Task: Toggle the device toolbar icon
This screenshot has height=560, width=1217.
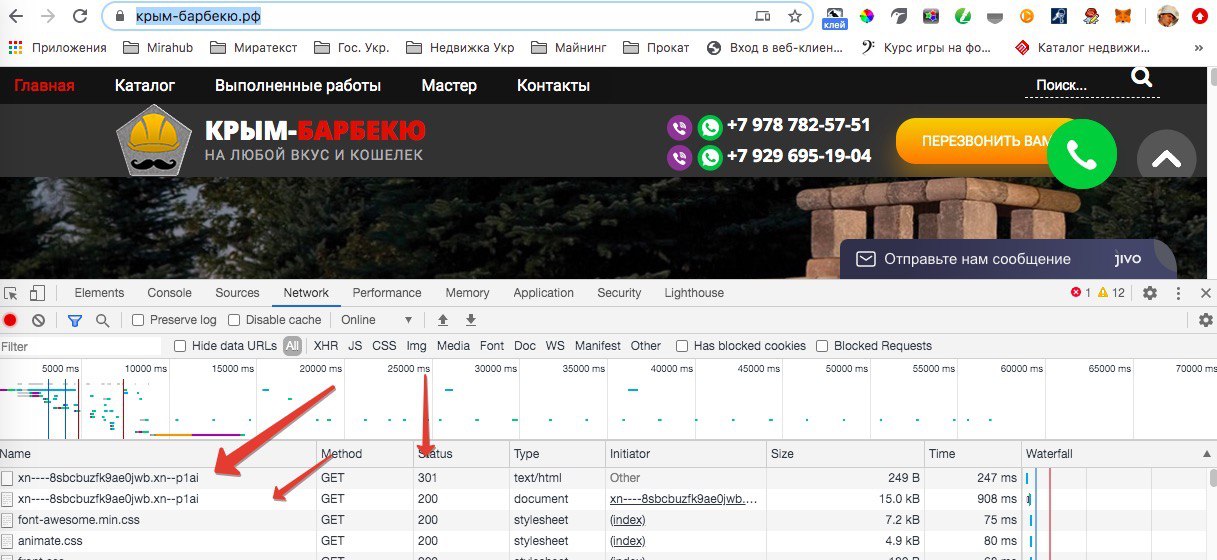Action: coord(37,293)
